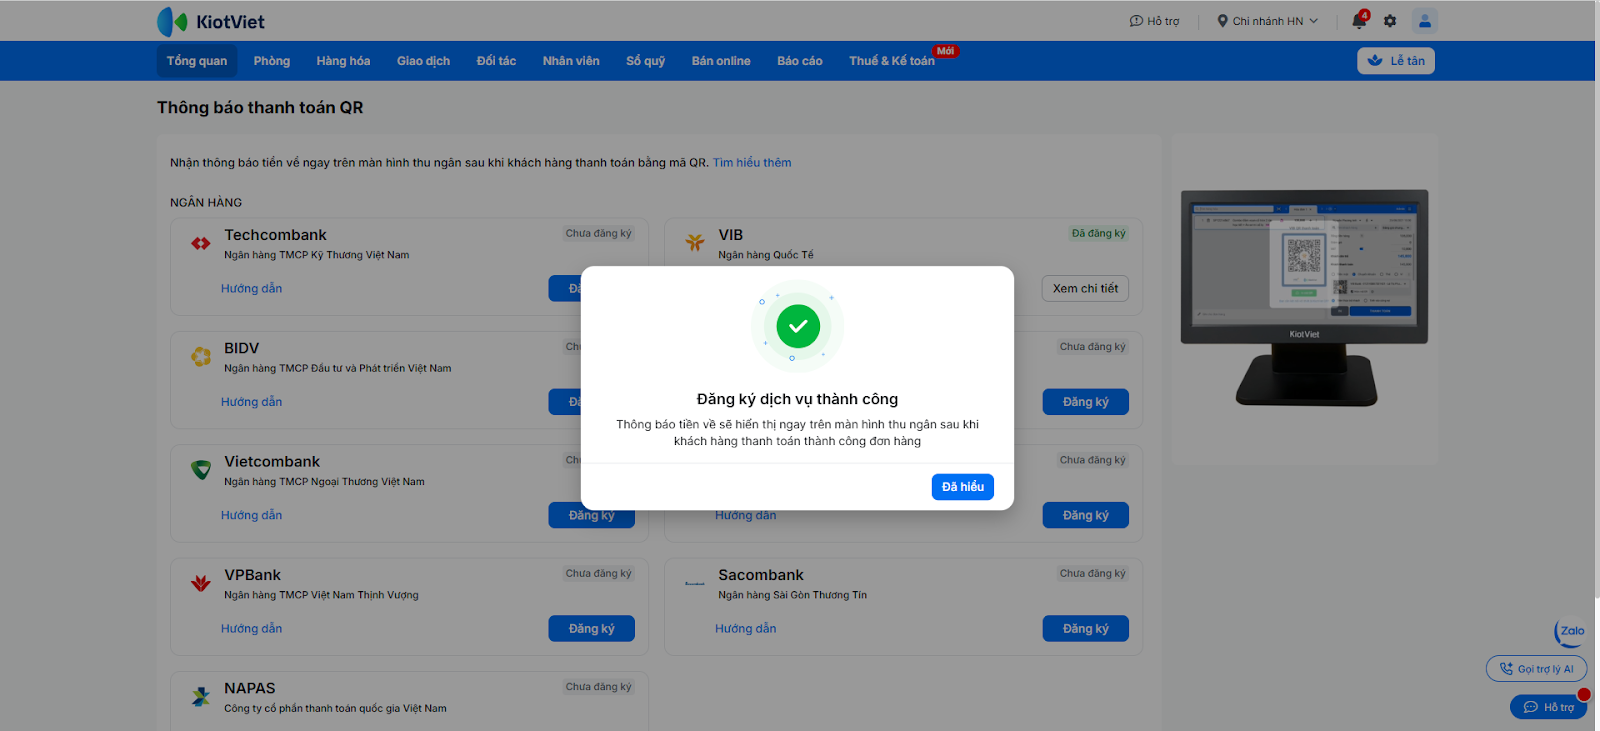Open Hướng dẫn for VPBank
Screen dimensions: 1600x731
[x=251, y=629]
